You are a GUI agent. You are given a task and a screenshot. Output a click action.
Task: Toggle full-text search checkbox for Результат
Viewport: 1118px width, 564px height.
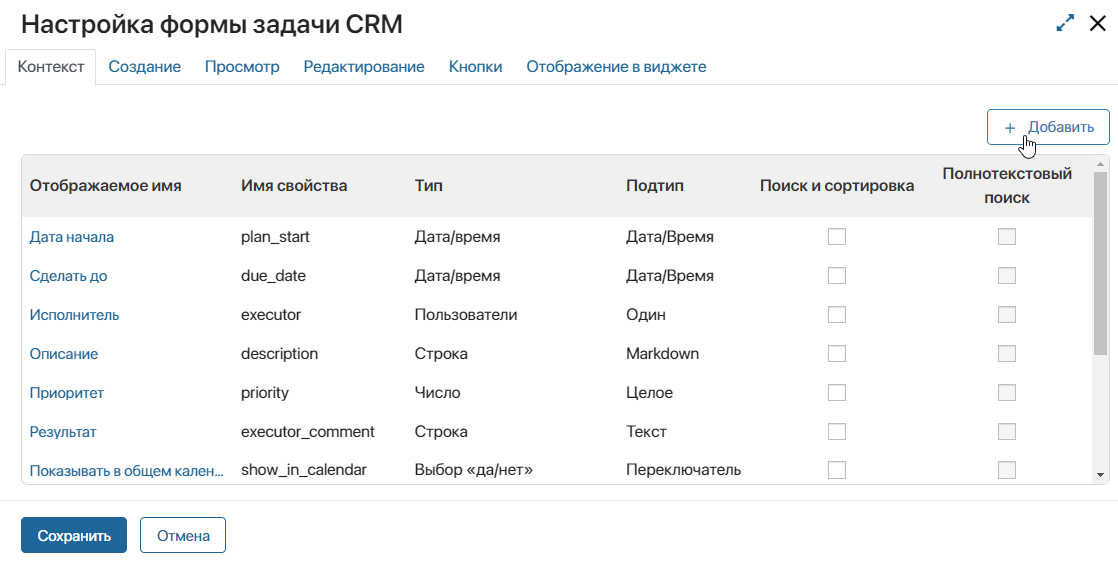pyautogui.click(x=1007, y=431)
